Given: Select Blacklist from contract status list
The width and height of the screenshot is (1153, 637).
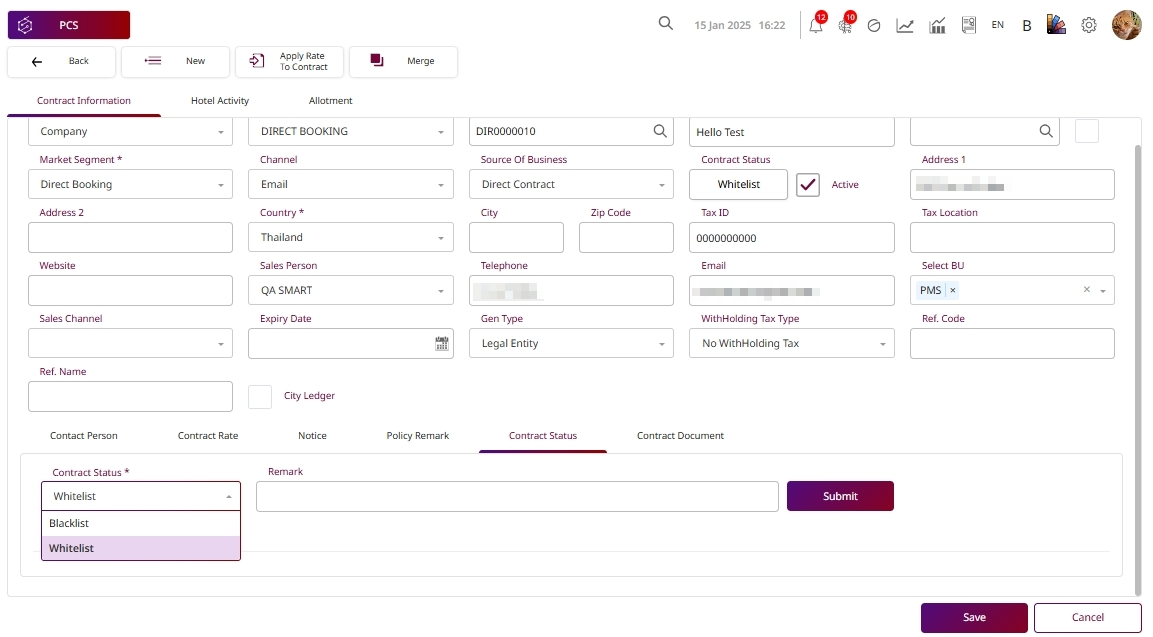Looking at the screenshot, I should pyautogui.click(x=140, y=523).
